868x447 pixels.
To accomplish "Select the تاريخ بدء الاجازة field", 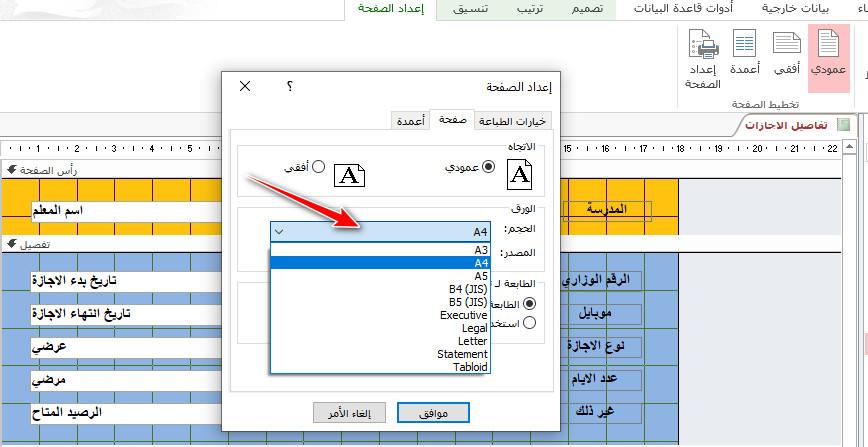I will [127, 281].
